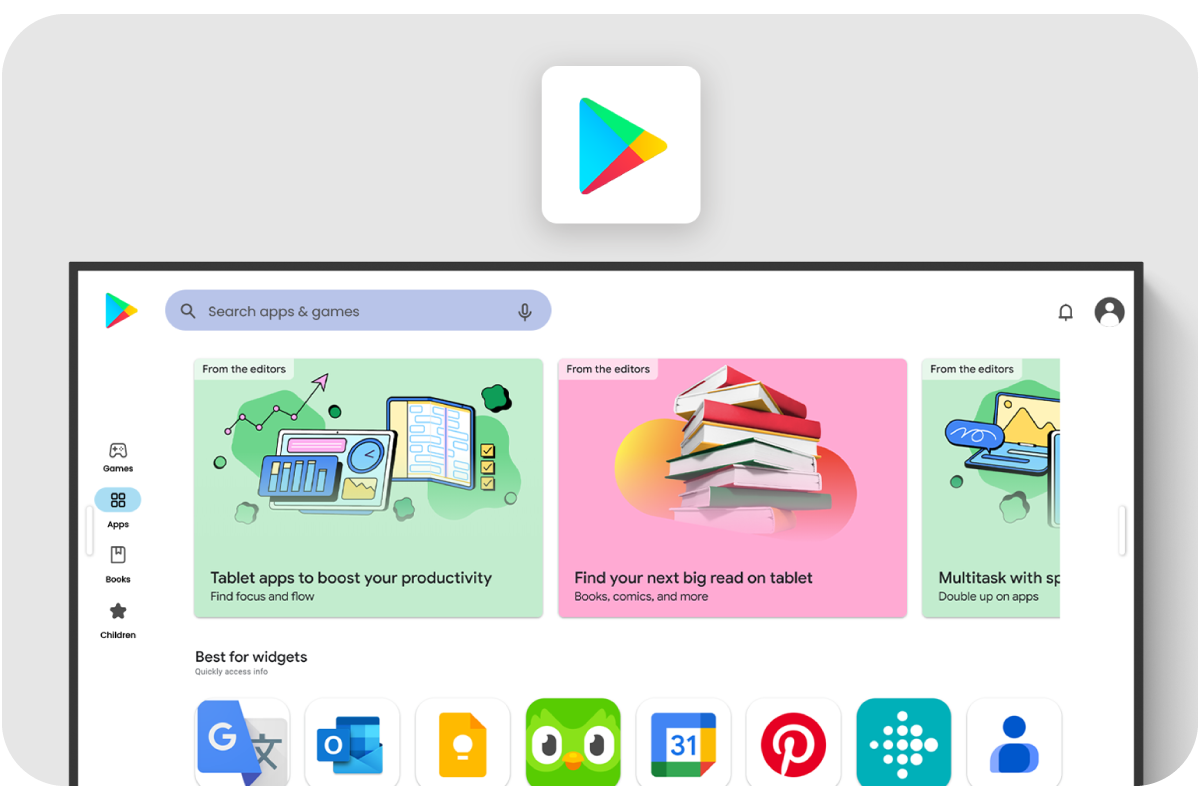
Task: Open the Google Translate app icon
Action: coord(242,742)
